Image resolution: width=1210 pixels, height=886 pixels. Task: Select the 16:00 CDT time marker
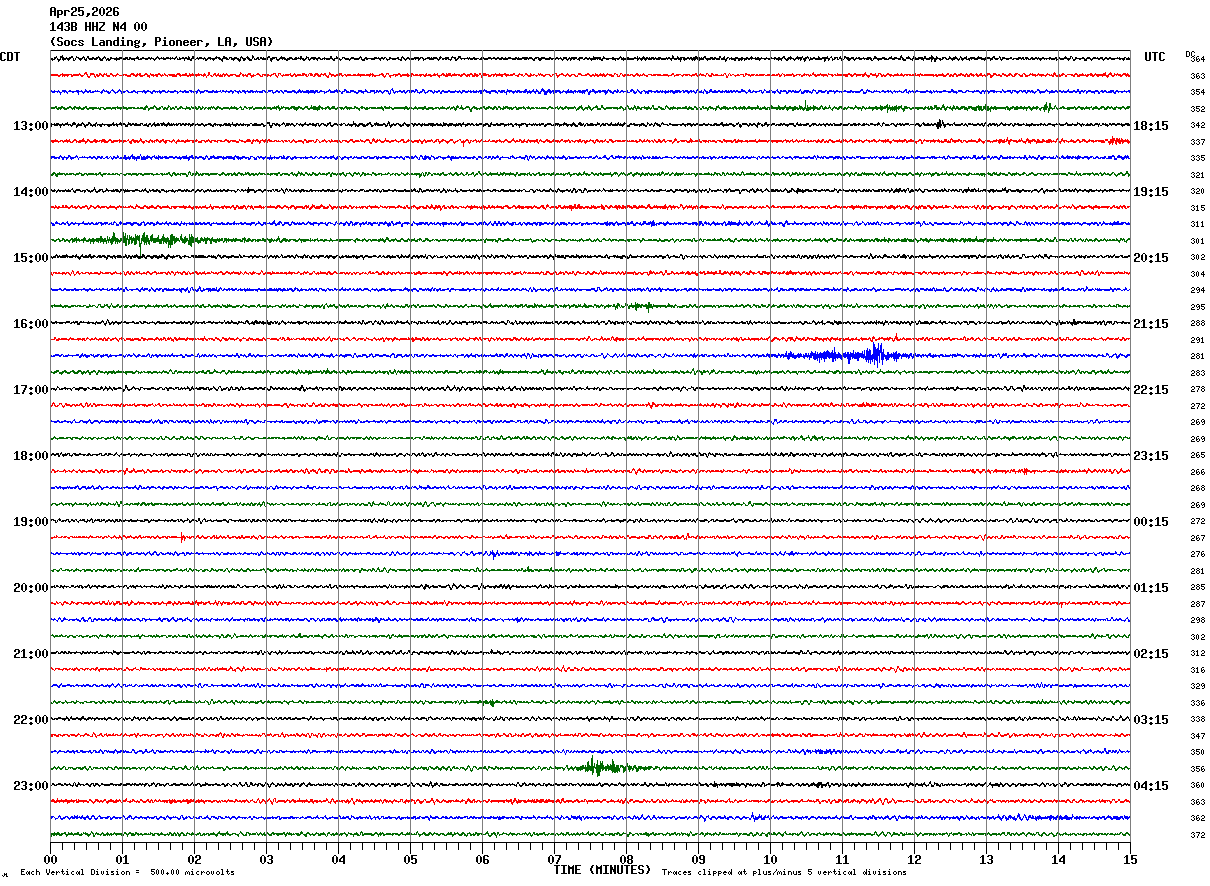pyautogui.click(x=30, y=324)
